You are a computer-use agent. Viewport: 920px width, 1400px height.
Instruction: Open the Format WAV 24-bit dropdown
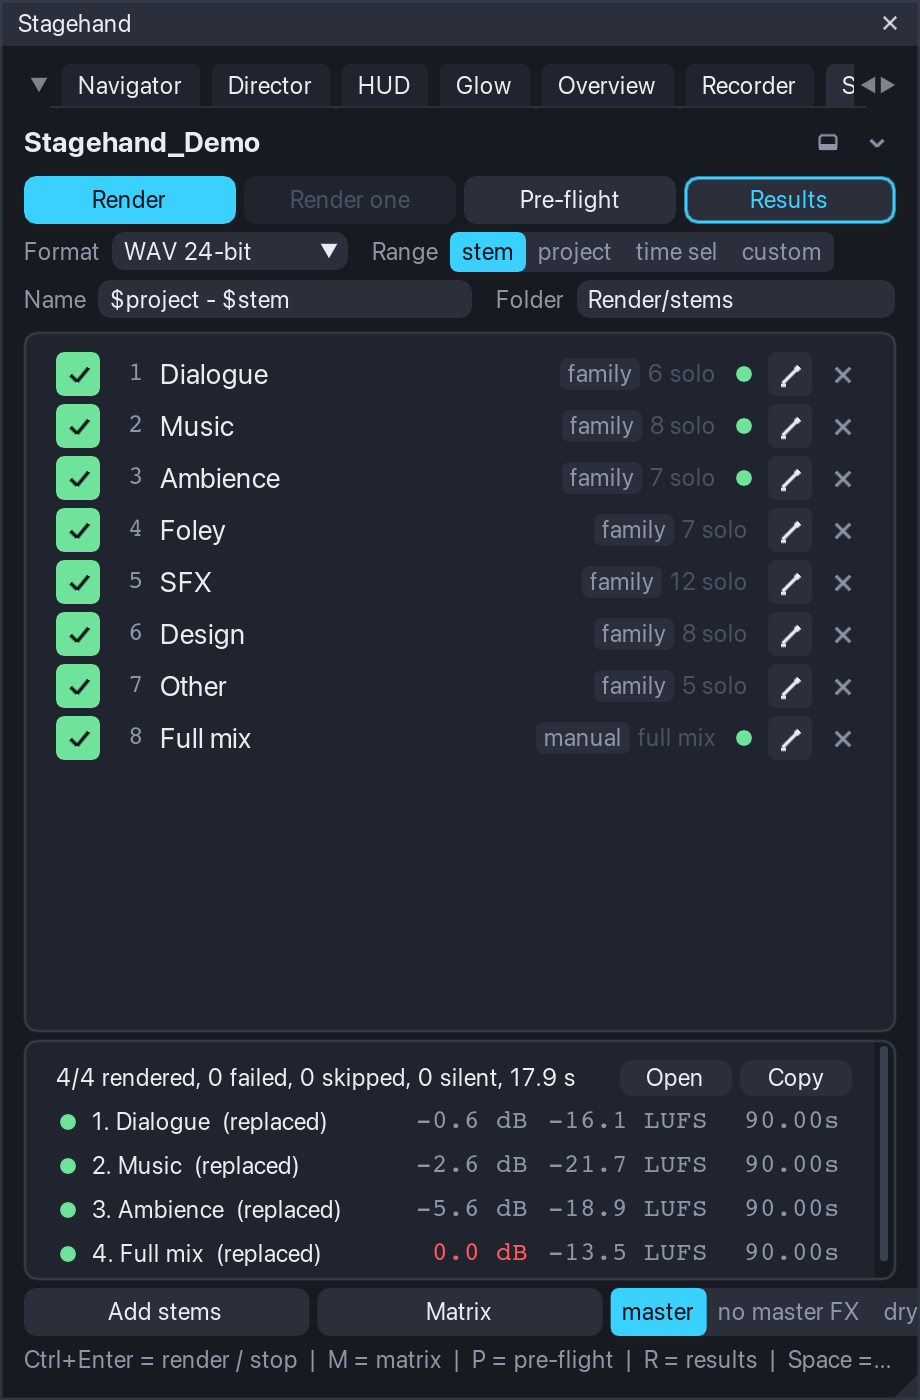click(230, 252)
